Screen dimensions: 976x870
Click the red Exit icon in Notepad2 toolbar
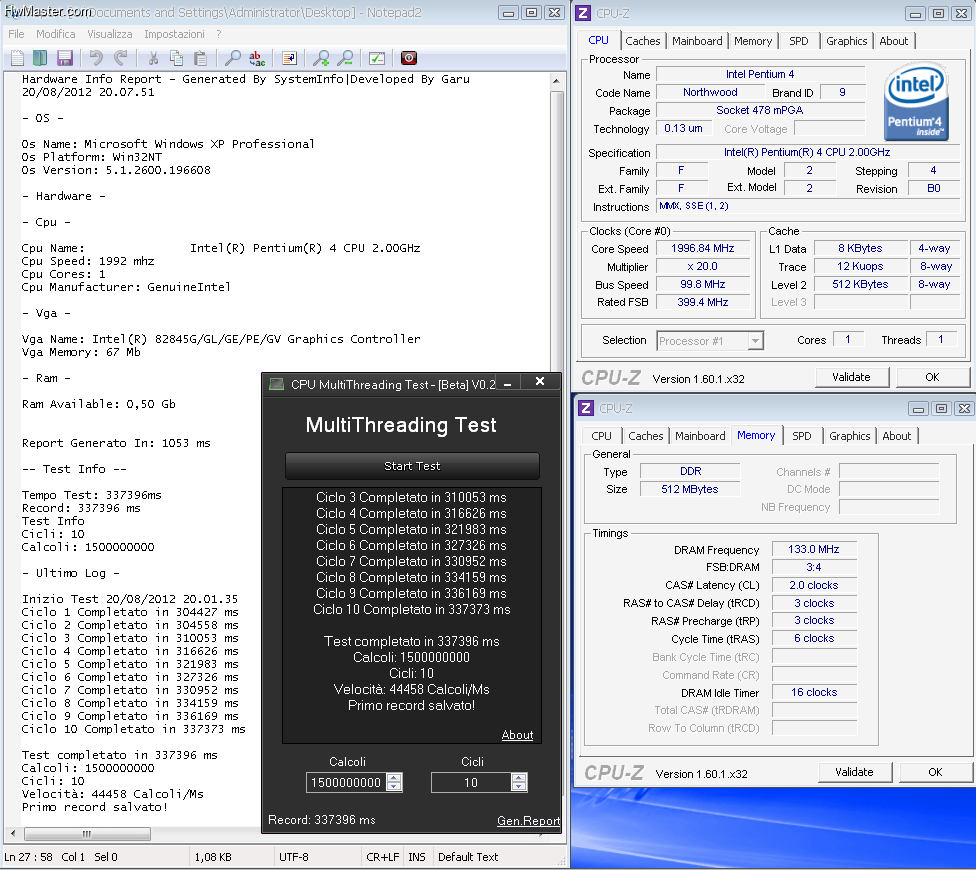(408, 58)
